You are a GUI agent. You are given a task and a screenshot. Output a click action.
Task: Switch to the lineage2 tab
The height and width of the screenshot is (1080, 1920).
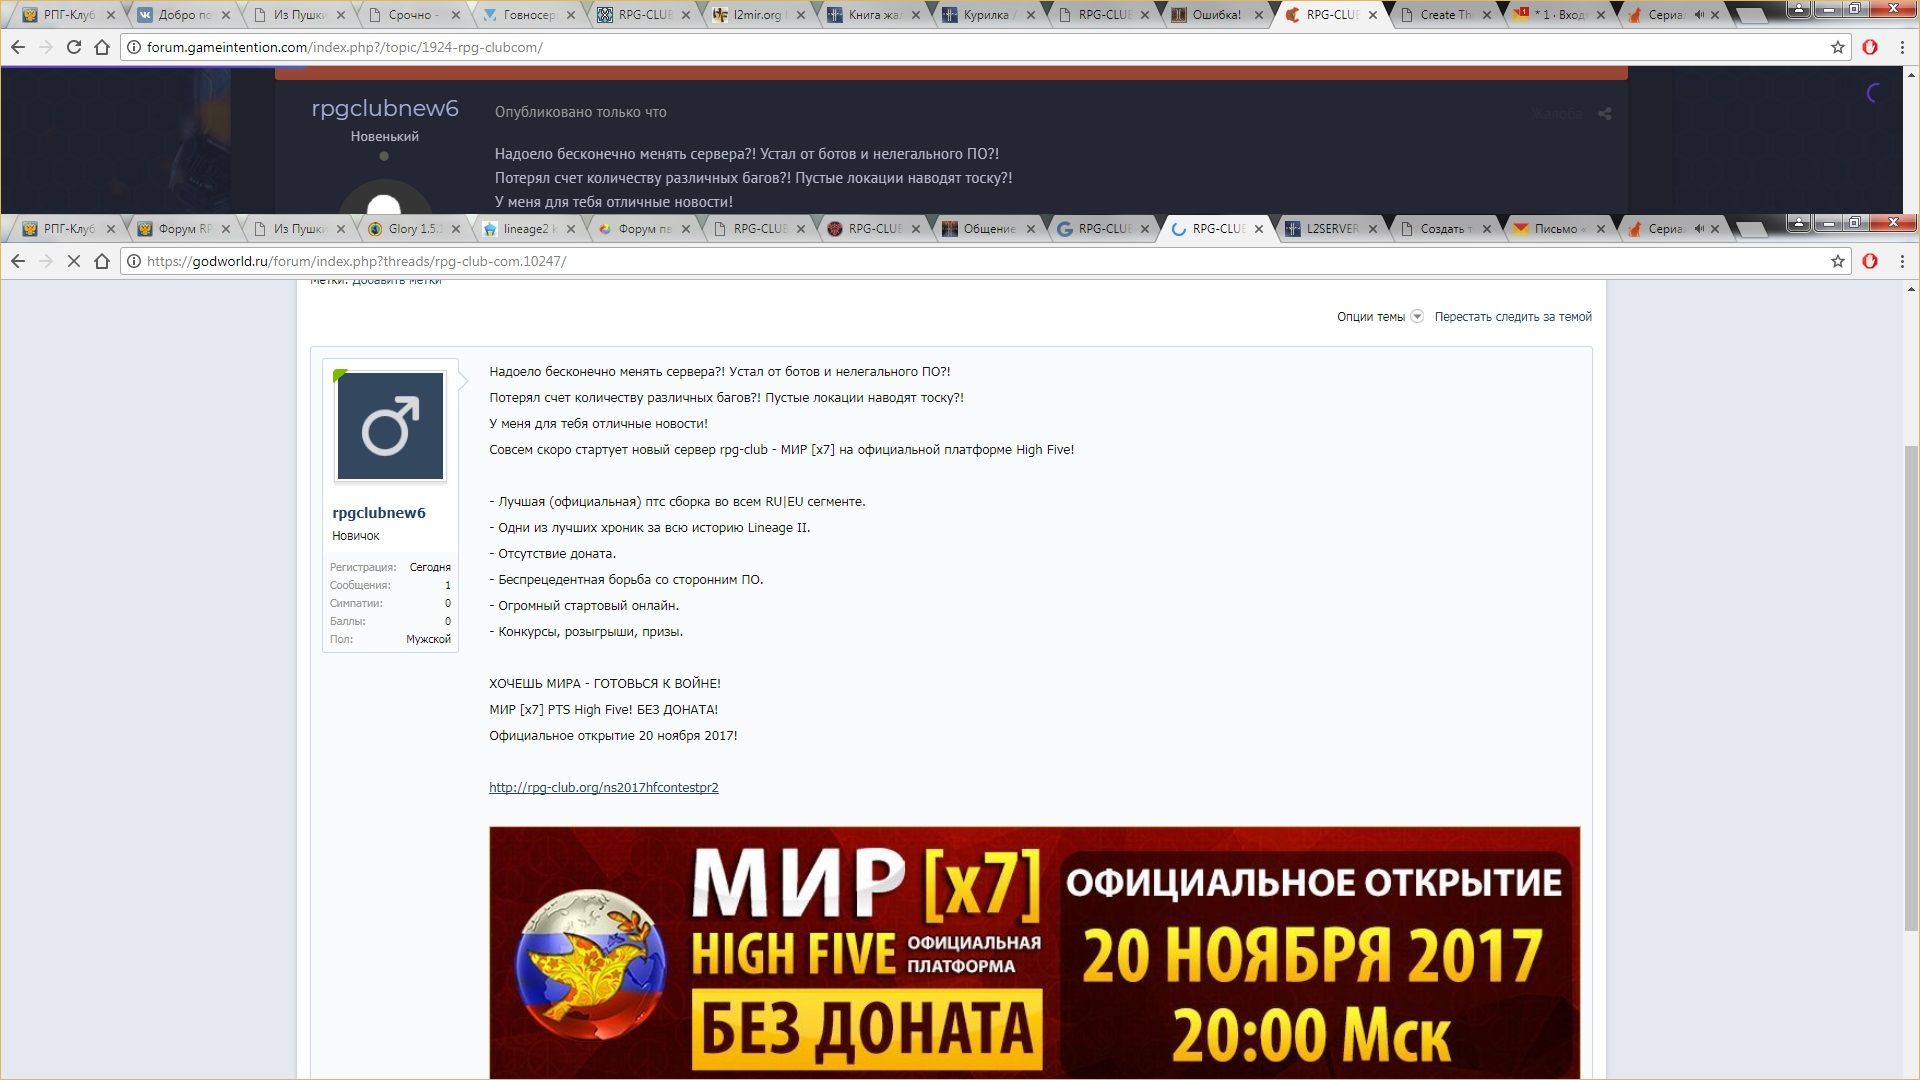point(529,229)
